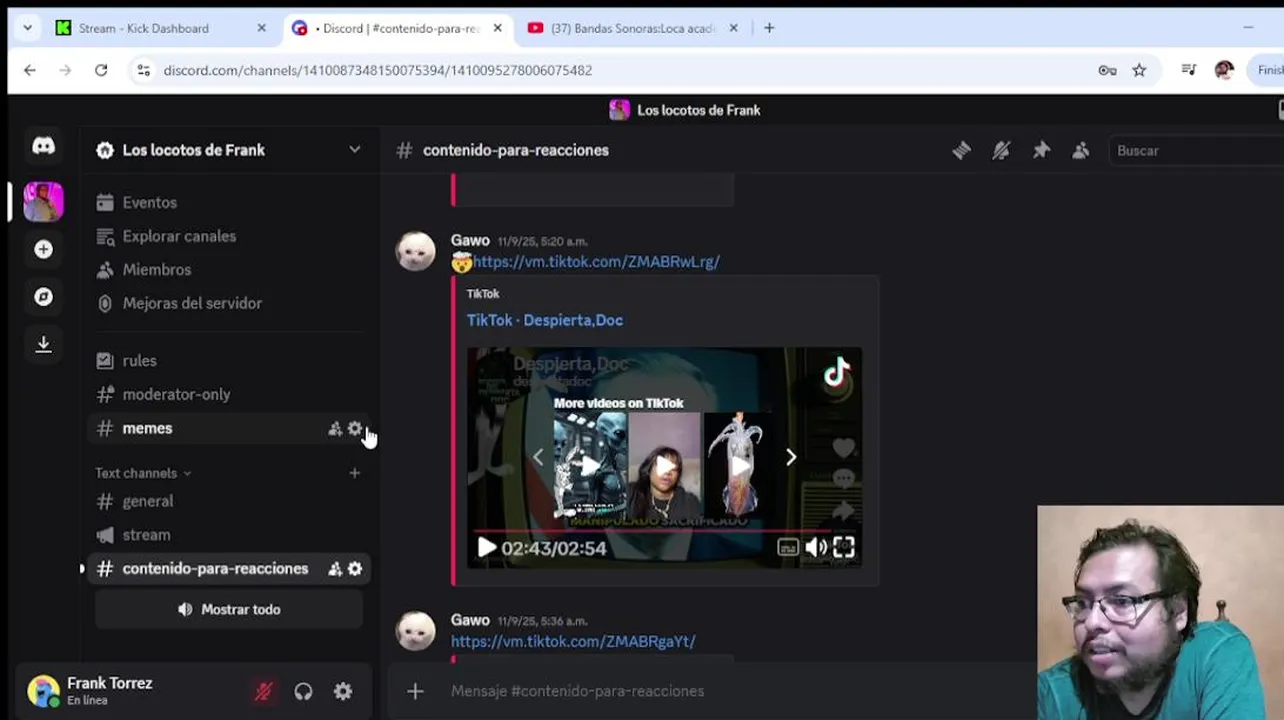Switch to YouTube Bandas Sonoras tab

(632, 28)
